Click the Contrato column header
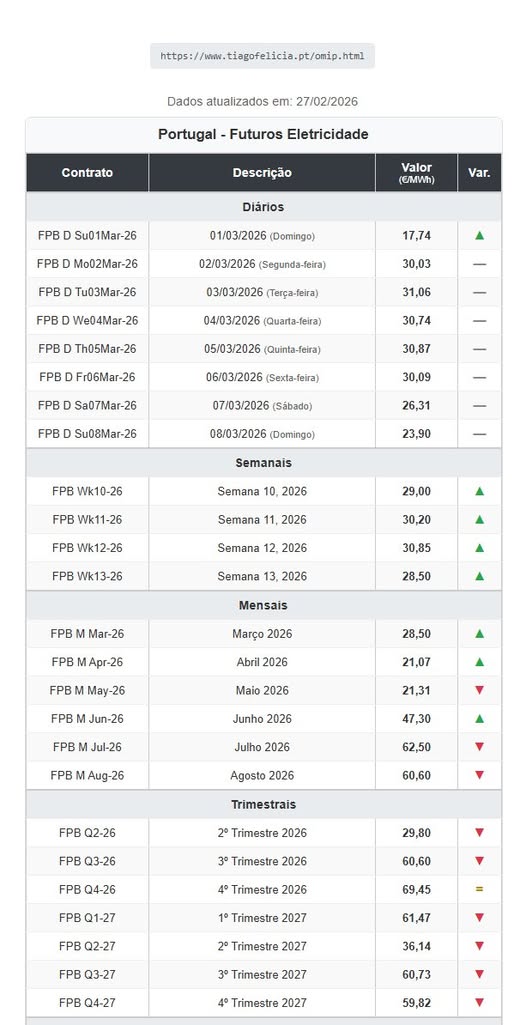 (x=88, y=173)
